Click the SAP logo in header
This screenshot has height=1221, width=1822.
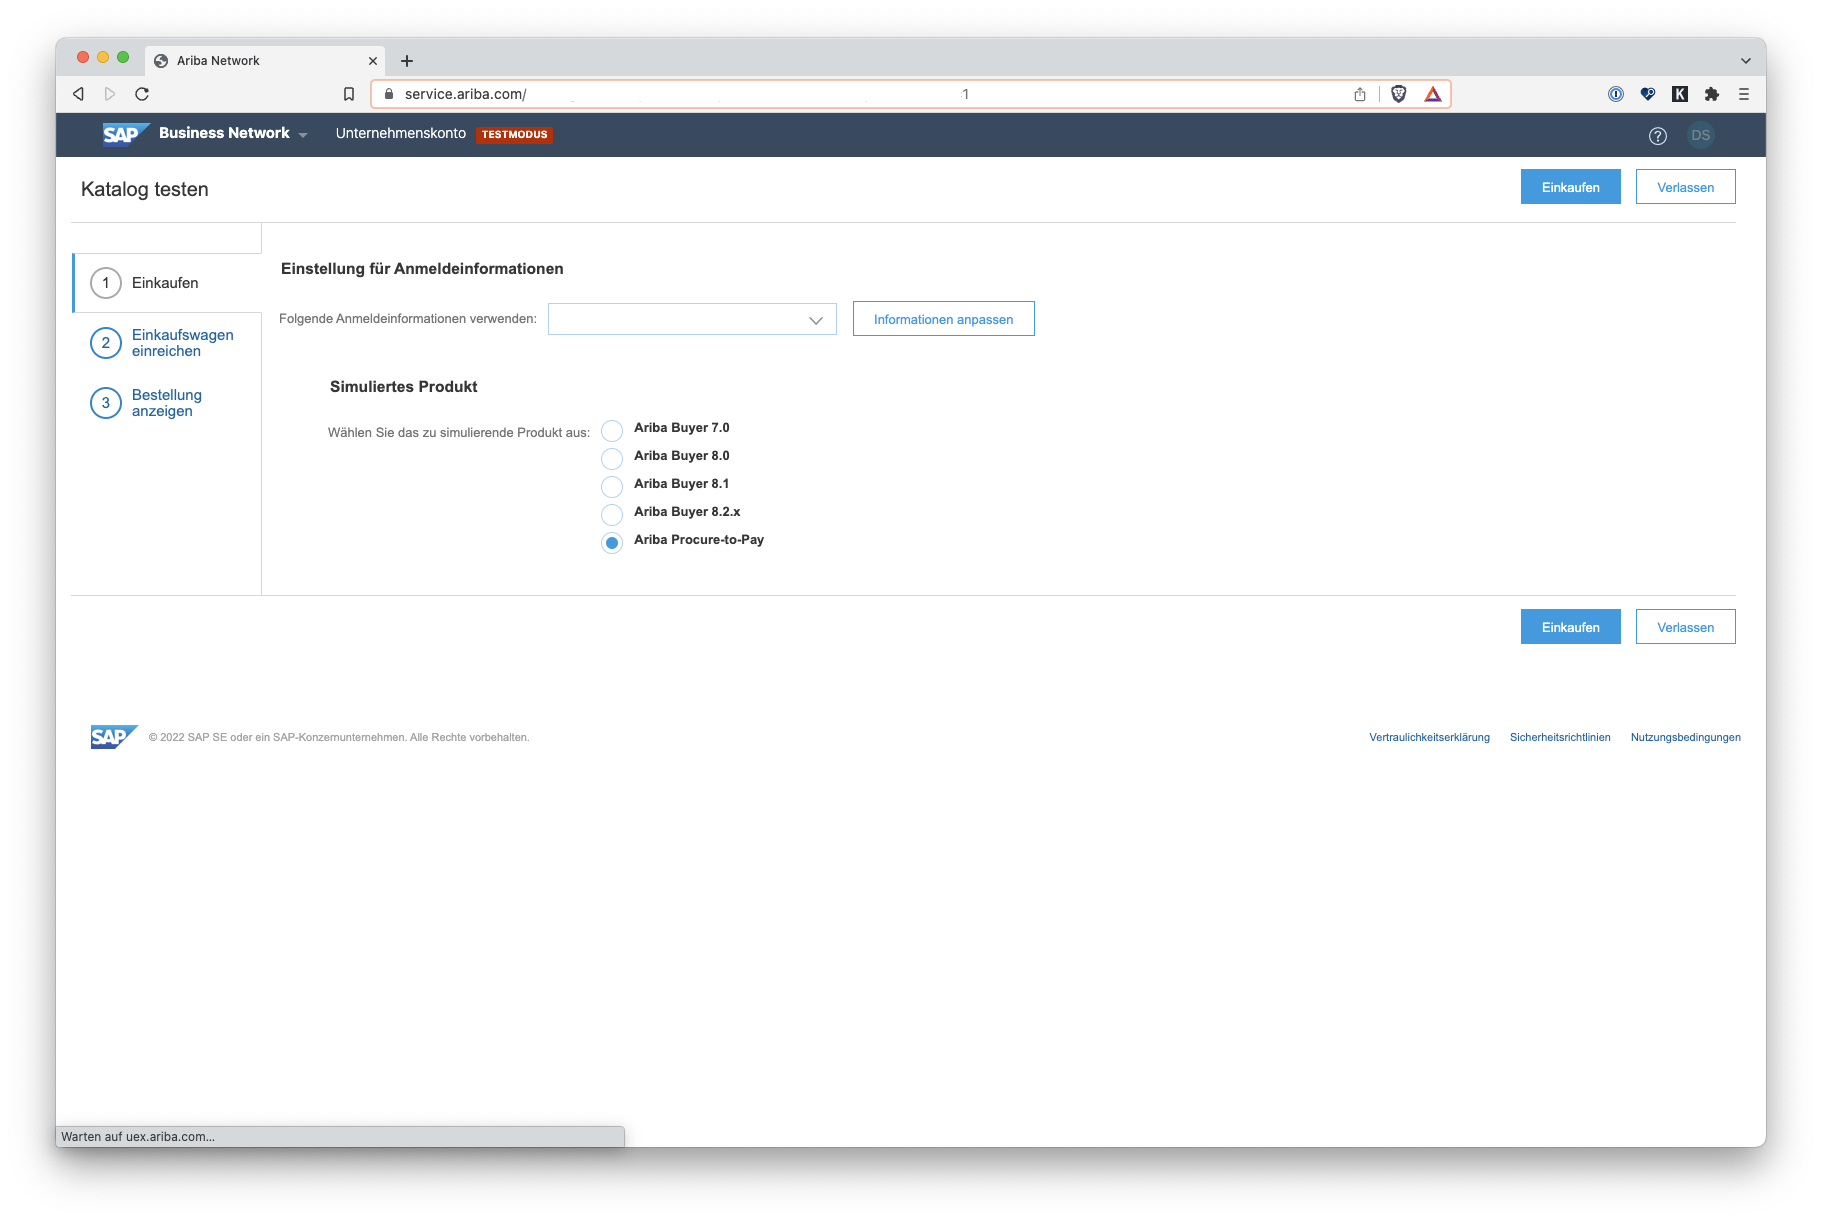point(126,134)
